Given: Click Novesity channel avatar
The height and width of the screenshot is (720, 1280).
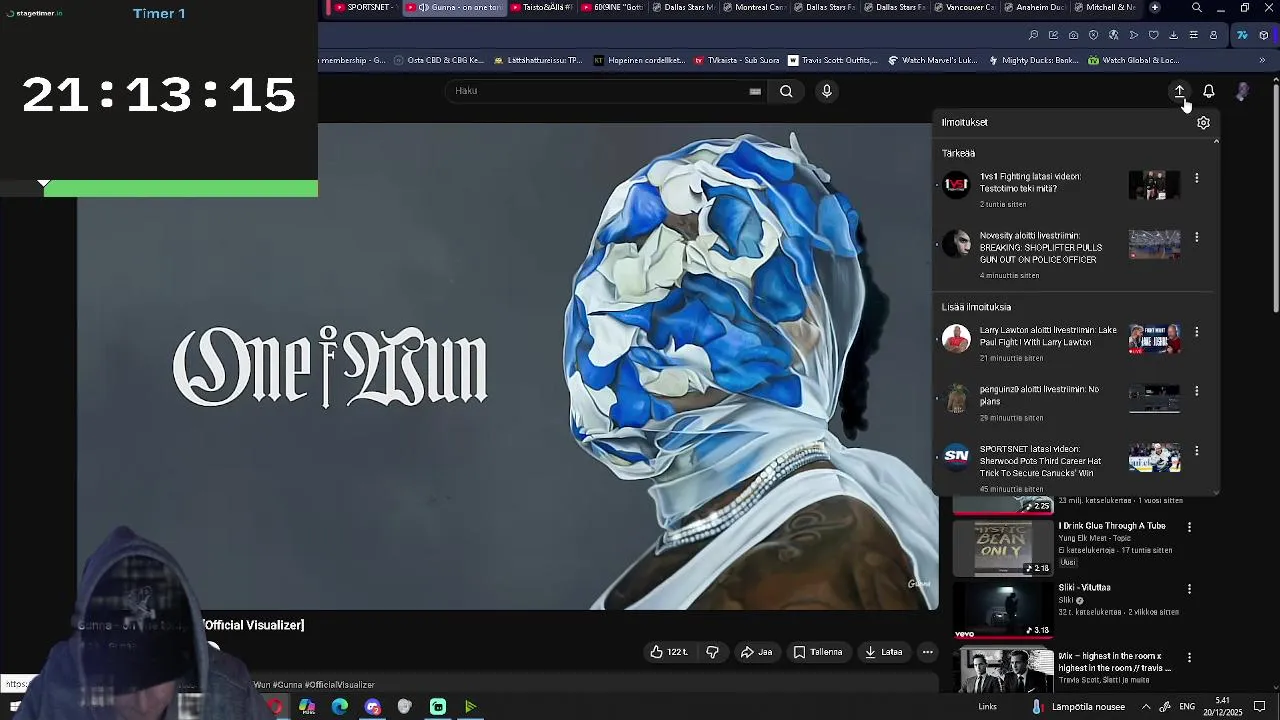Looking at the screenshot, I should (956, 243).
